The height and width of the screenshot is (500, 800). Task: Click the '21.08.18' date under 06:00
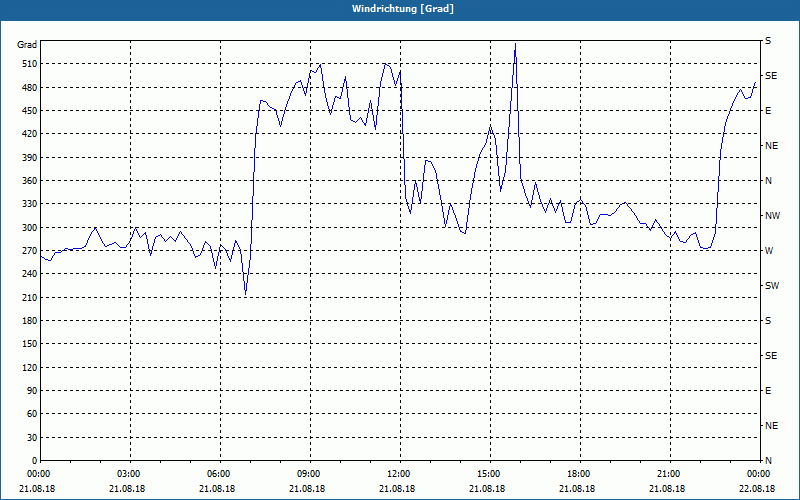pos(217,489)
